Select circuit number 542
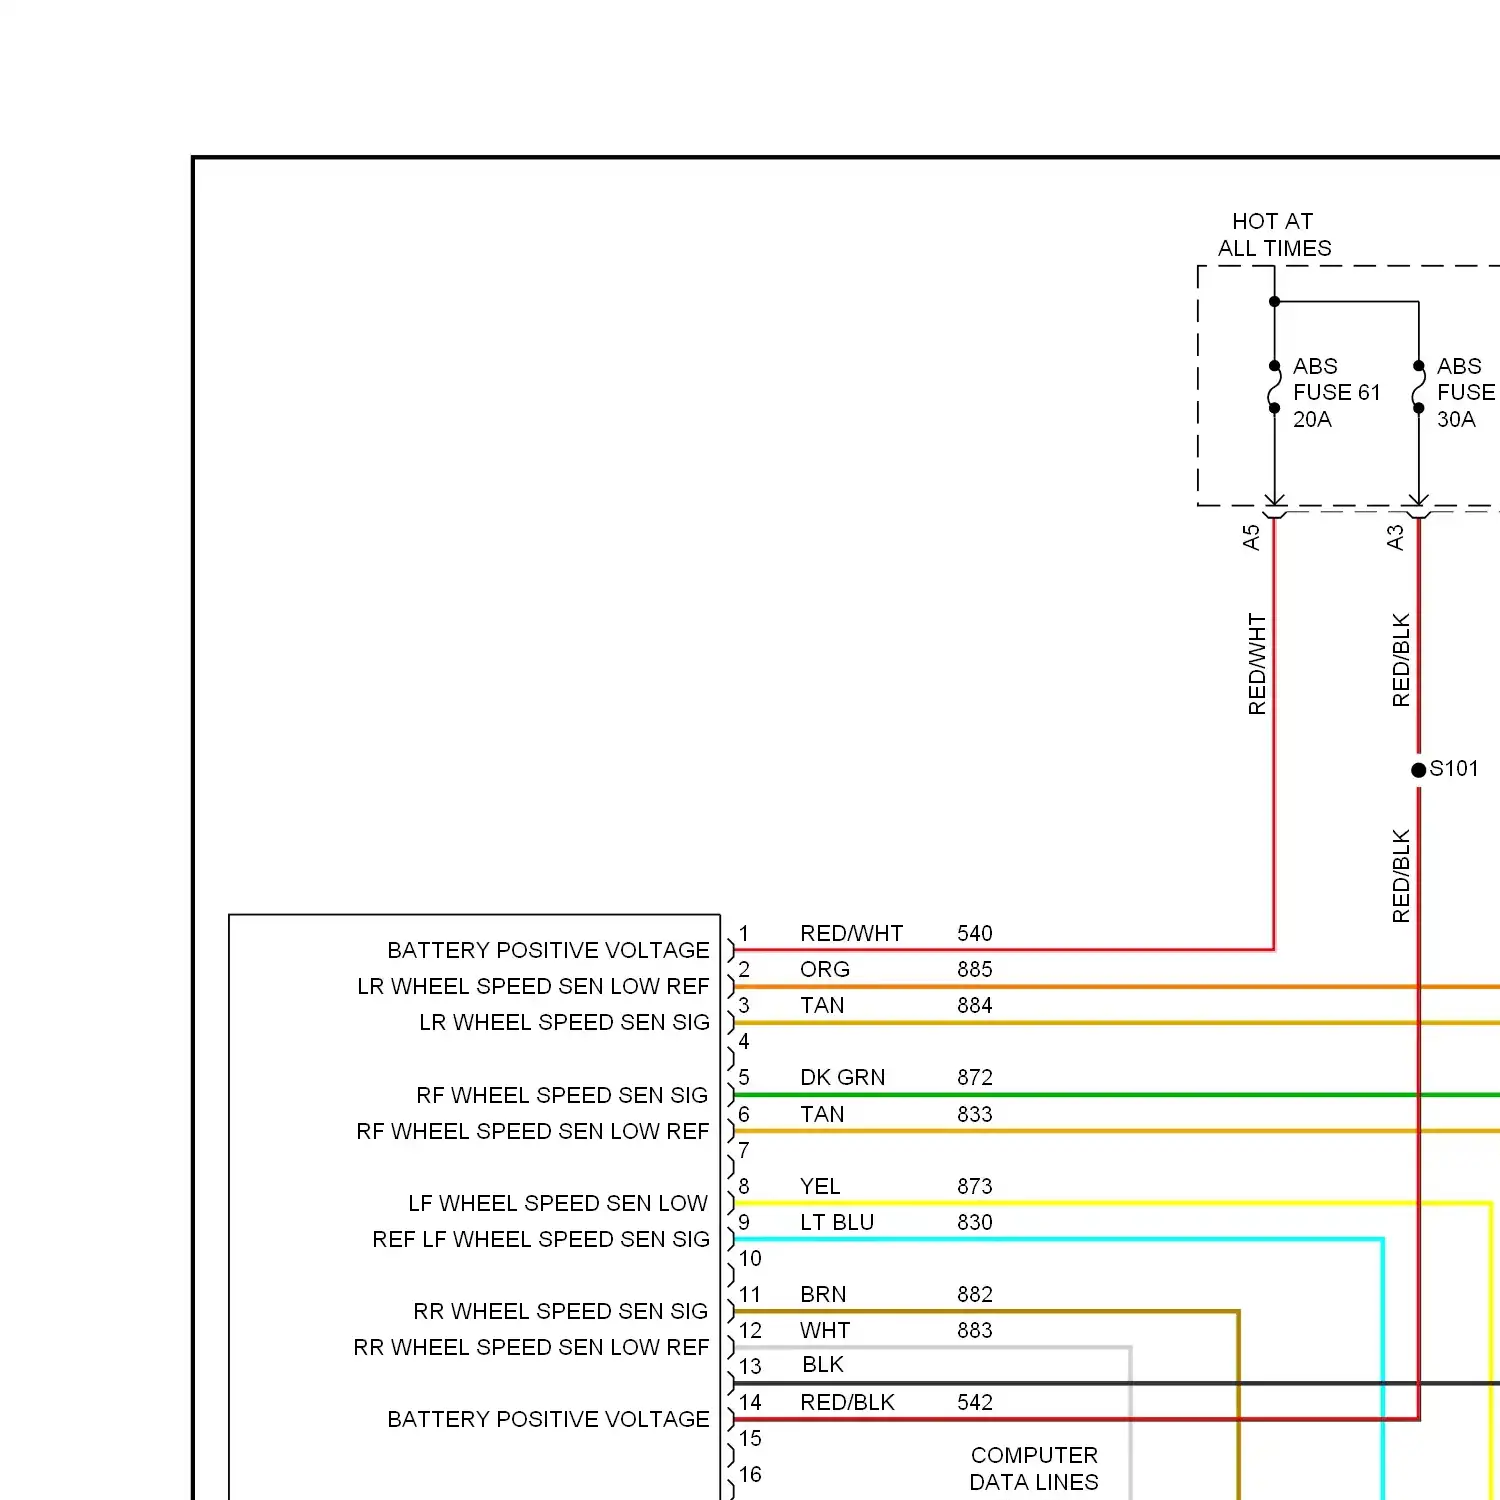 (975, 1402)
